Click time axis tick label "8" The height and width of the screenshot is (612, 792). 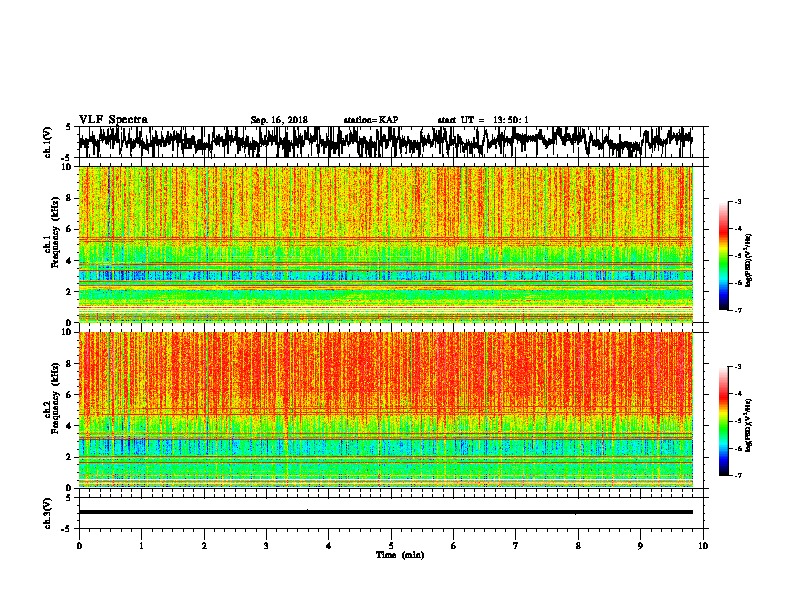point(578,546)
